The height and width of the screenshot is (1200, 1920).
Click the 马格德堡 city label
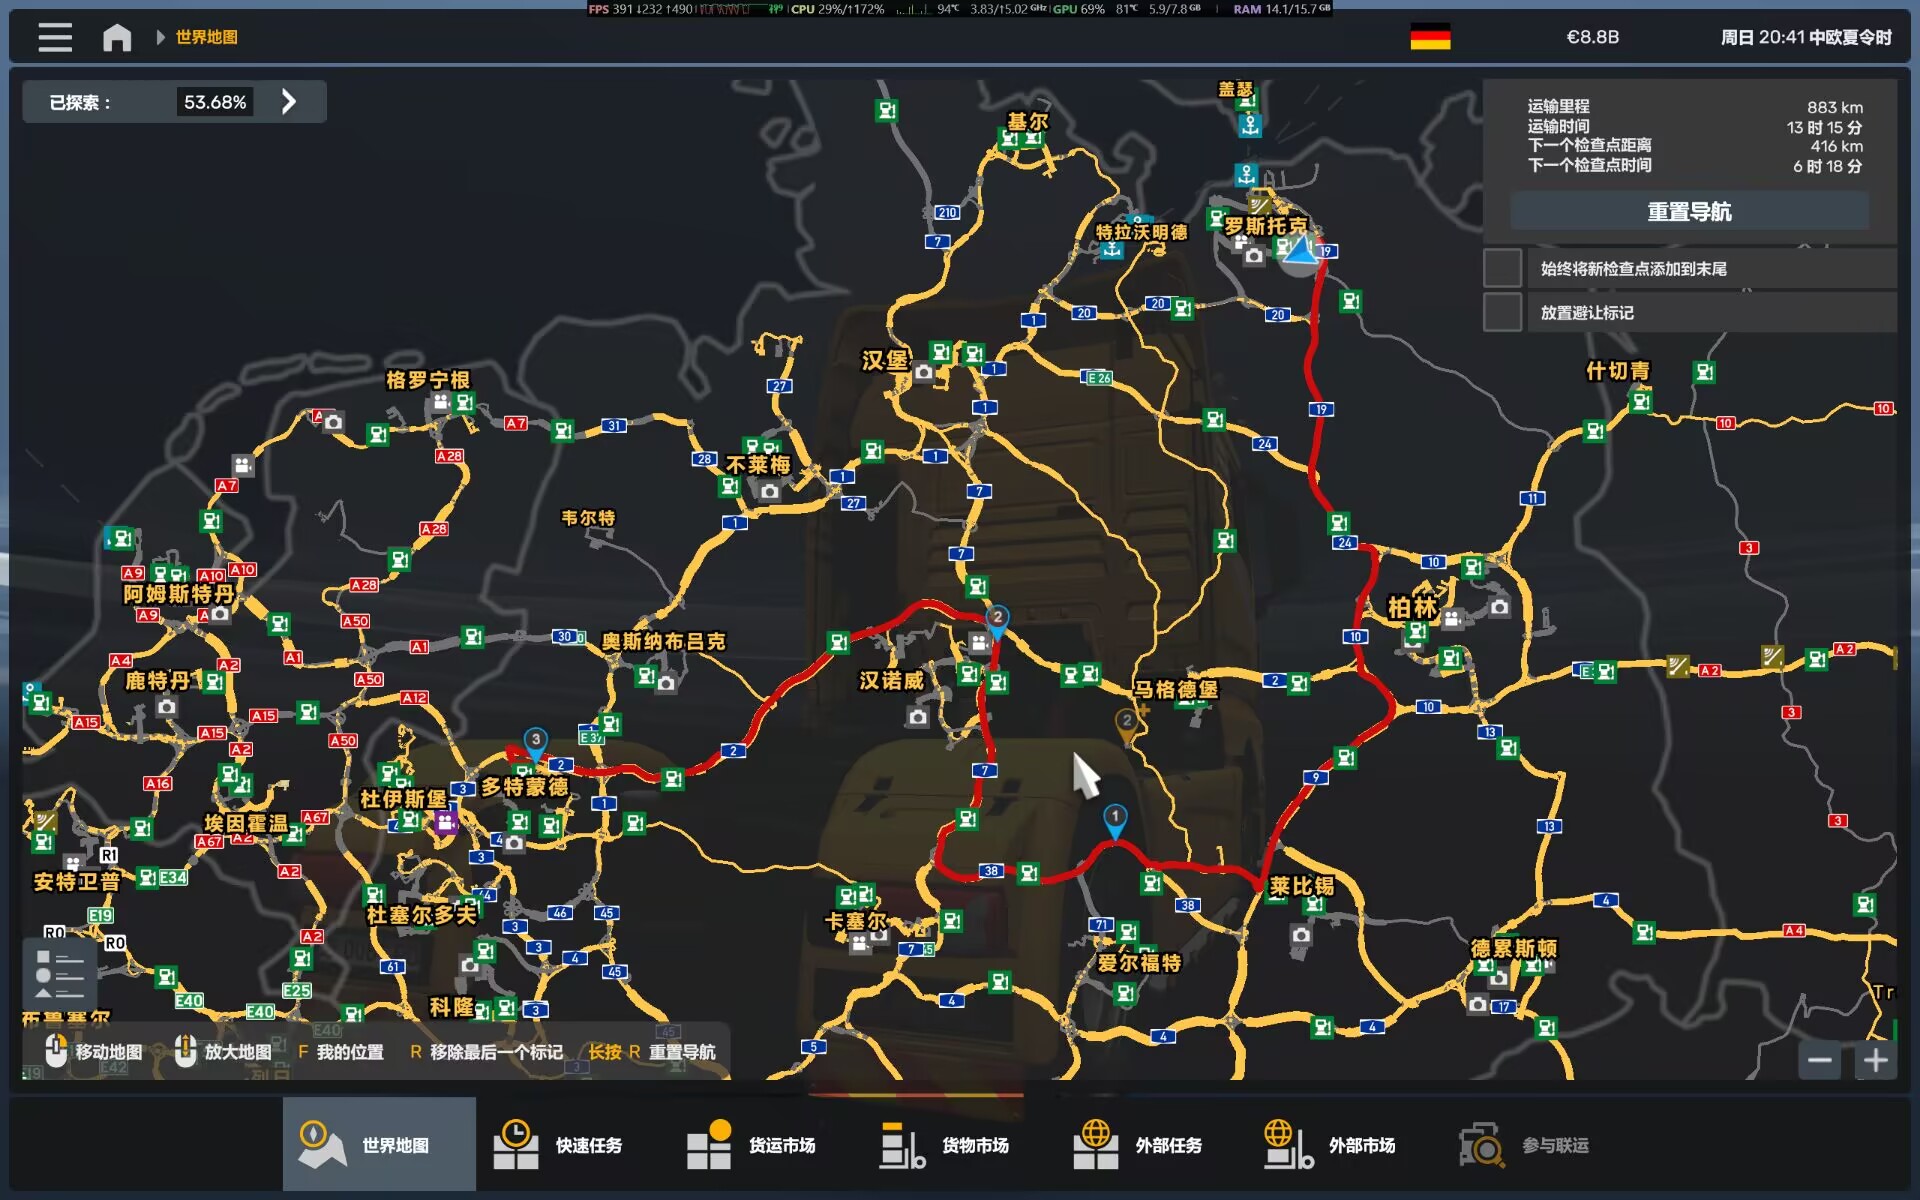[1176, 689]
